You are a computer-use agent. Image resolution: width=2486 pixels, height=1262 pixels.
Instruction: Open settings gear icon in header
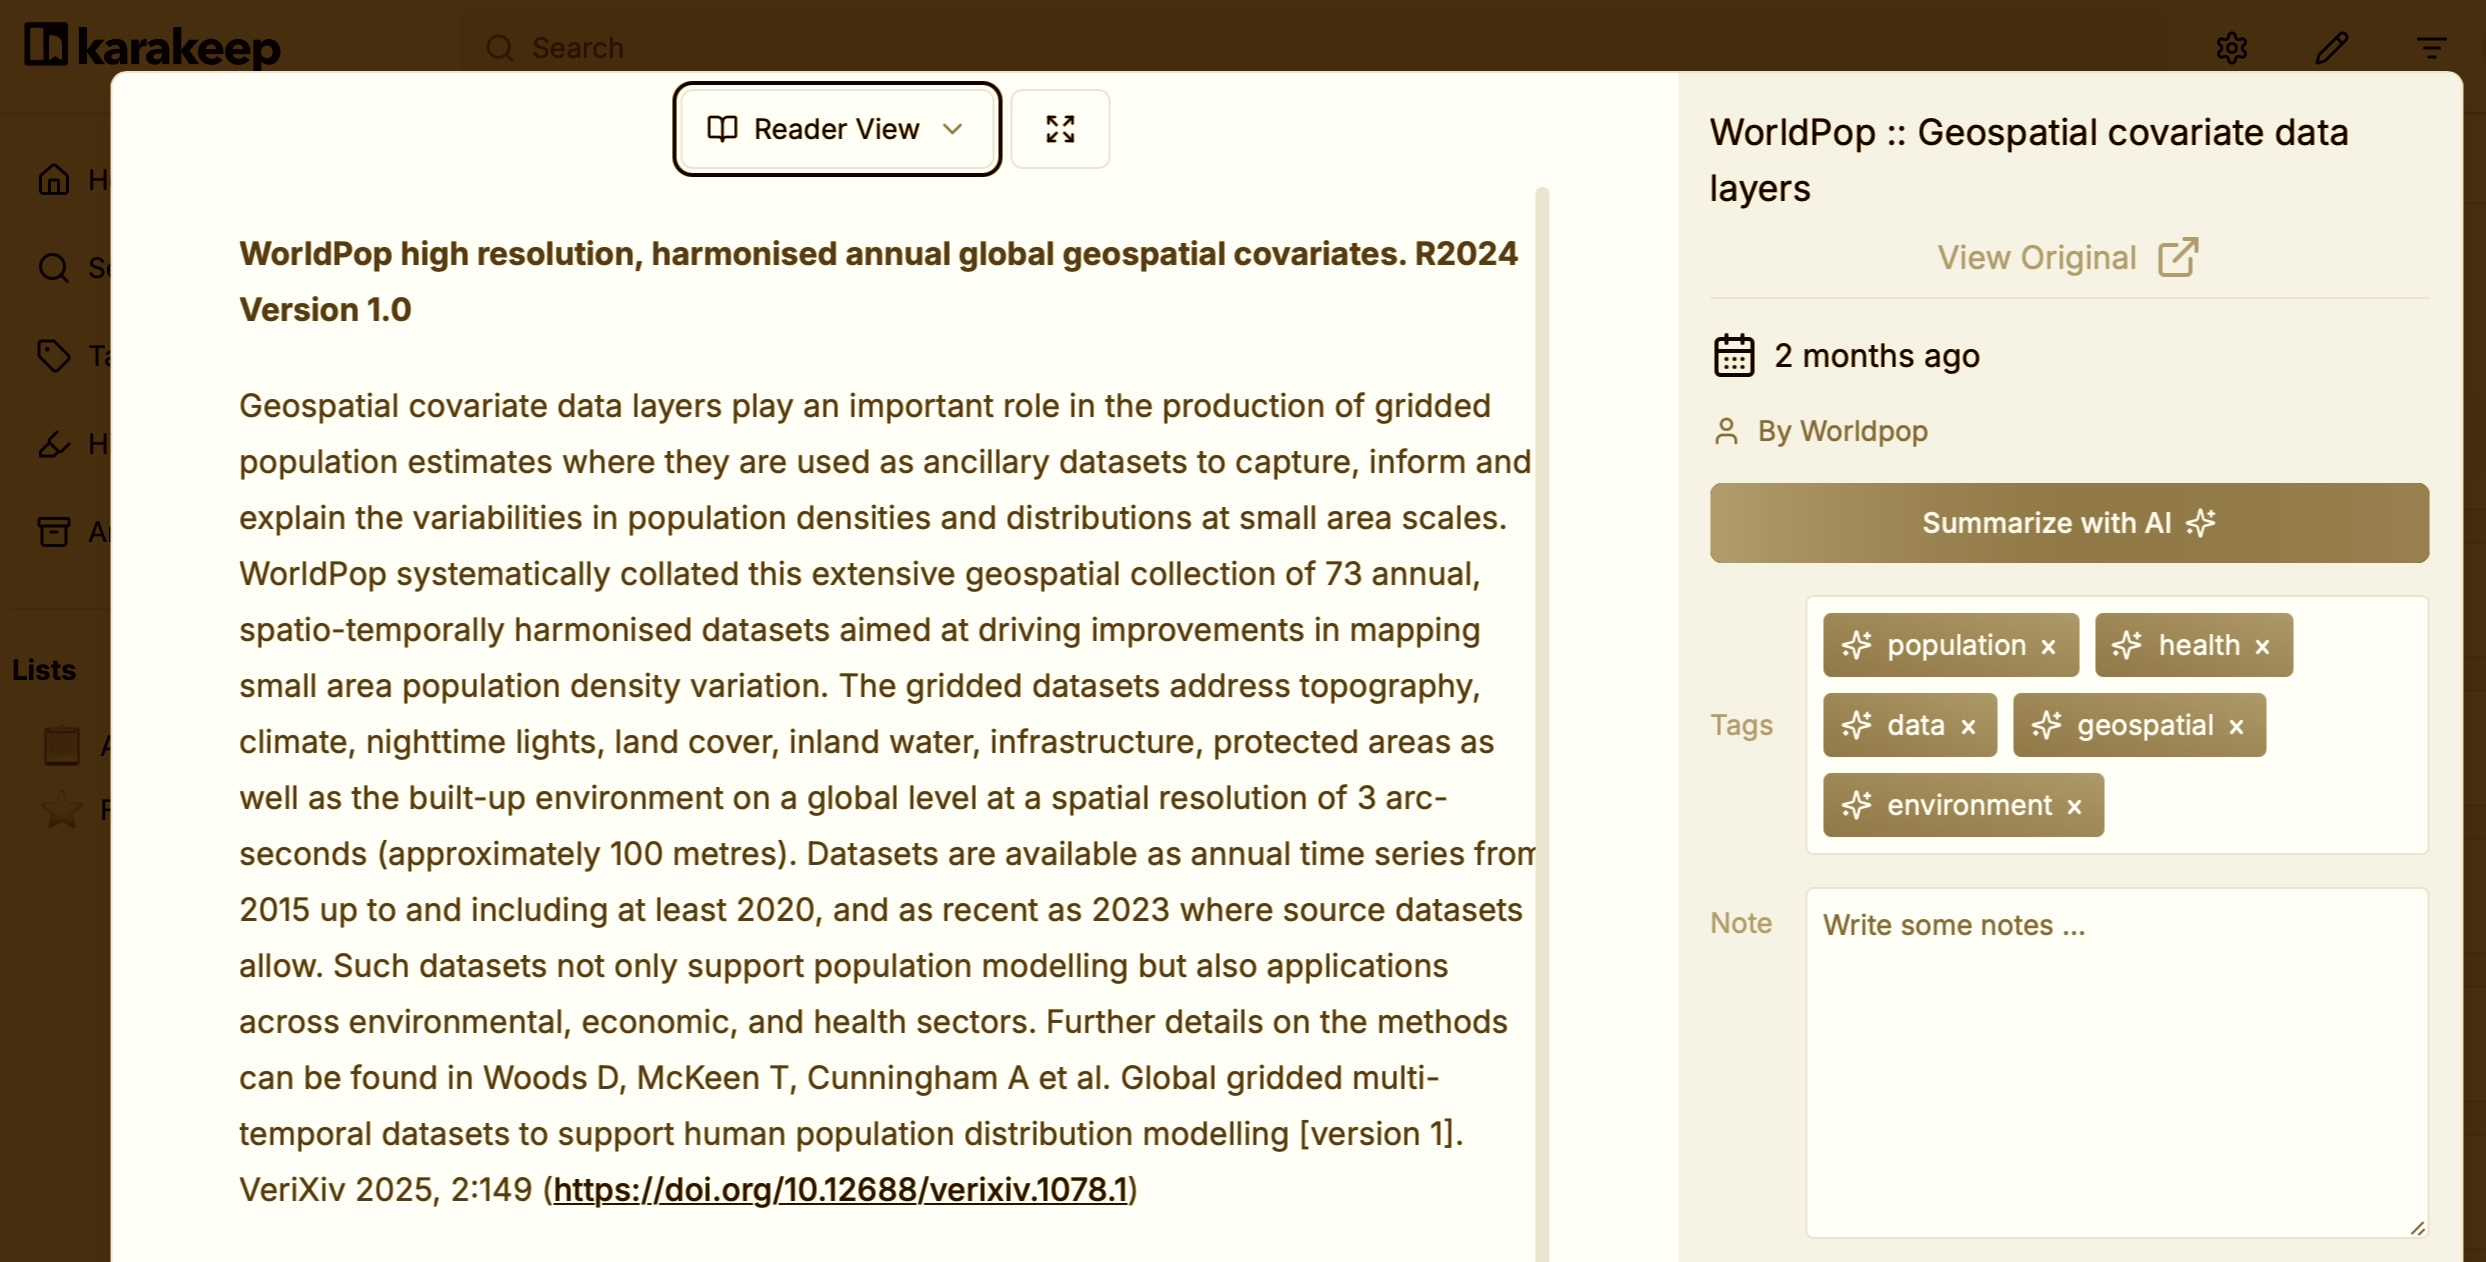[x=2231, y=48]
